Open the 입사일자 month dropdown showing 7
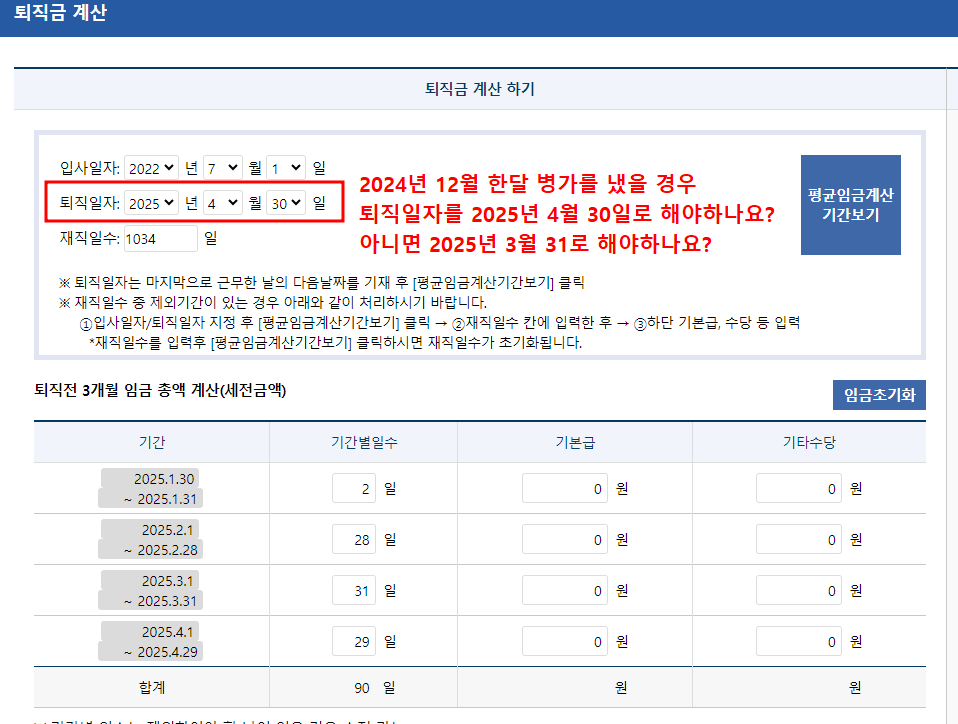The width and height of the screenshot is (958, 724). tap(222, 167)
